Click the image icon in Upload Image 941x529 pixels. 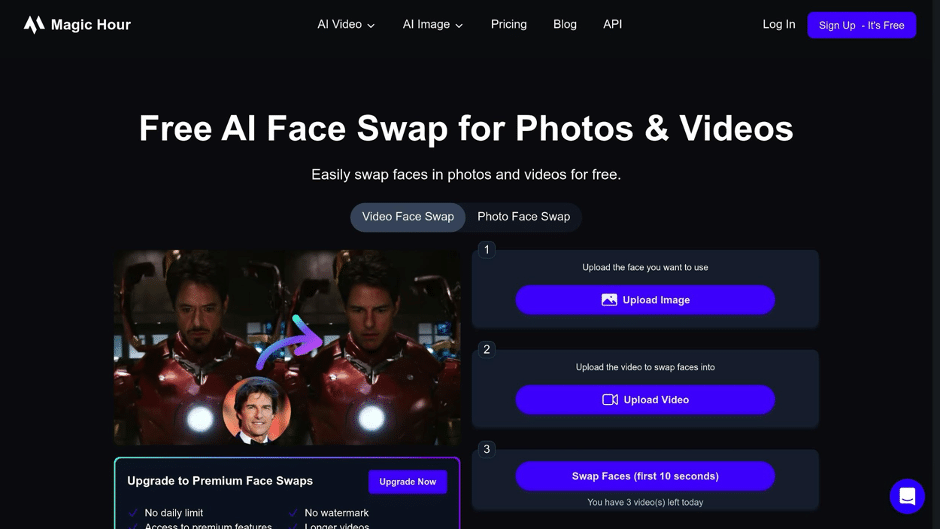pyautogui.click(x=609, y=300)
